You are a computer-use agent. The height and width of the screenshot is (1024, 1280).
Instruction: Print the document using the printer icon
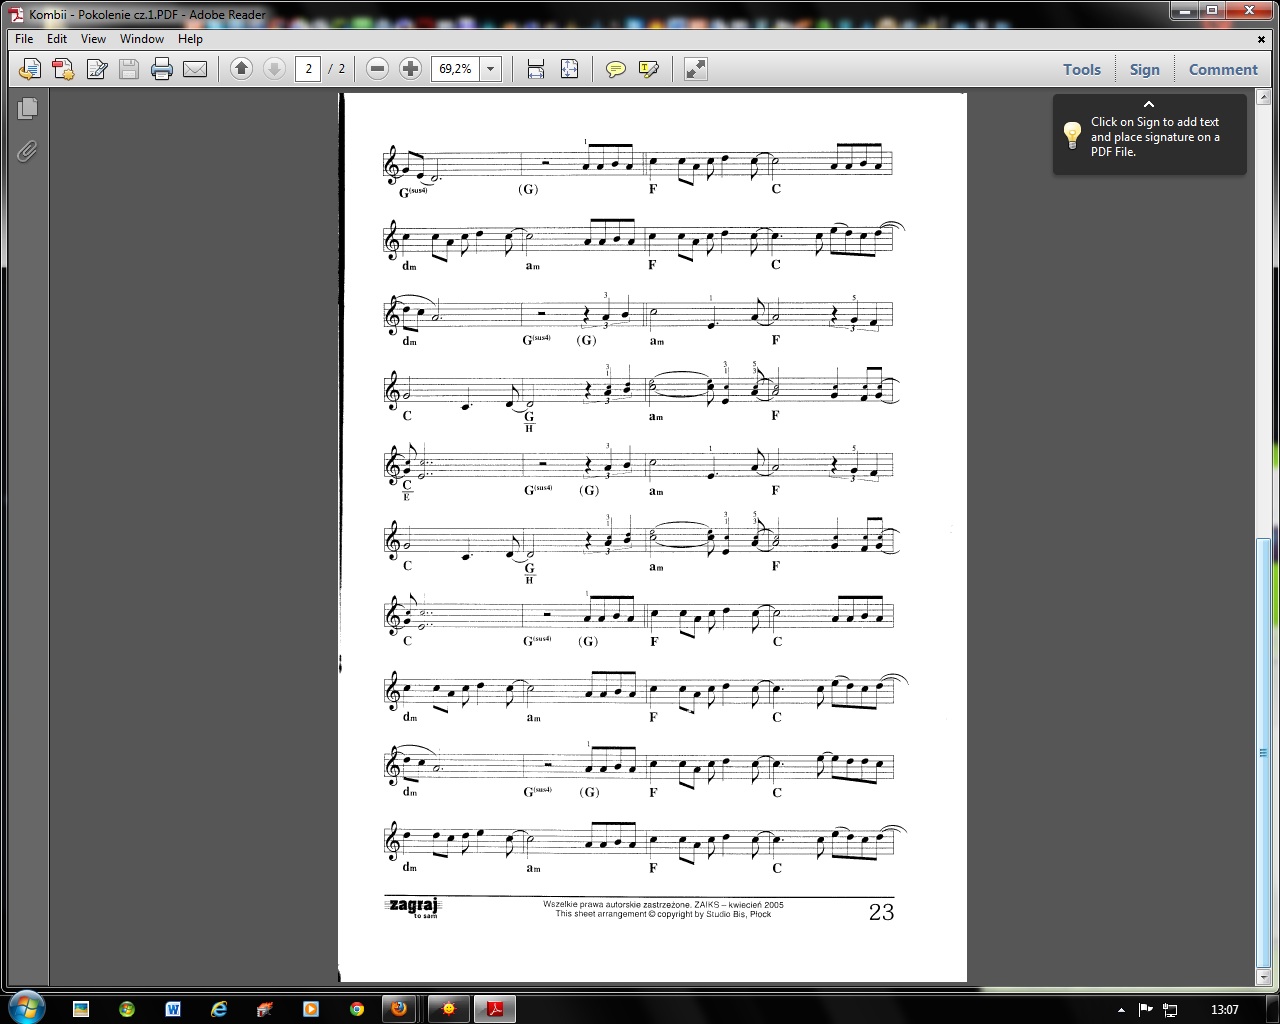click(x=162, y=69)
